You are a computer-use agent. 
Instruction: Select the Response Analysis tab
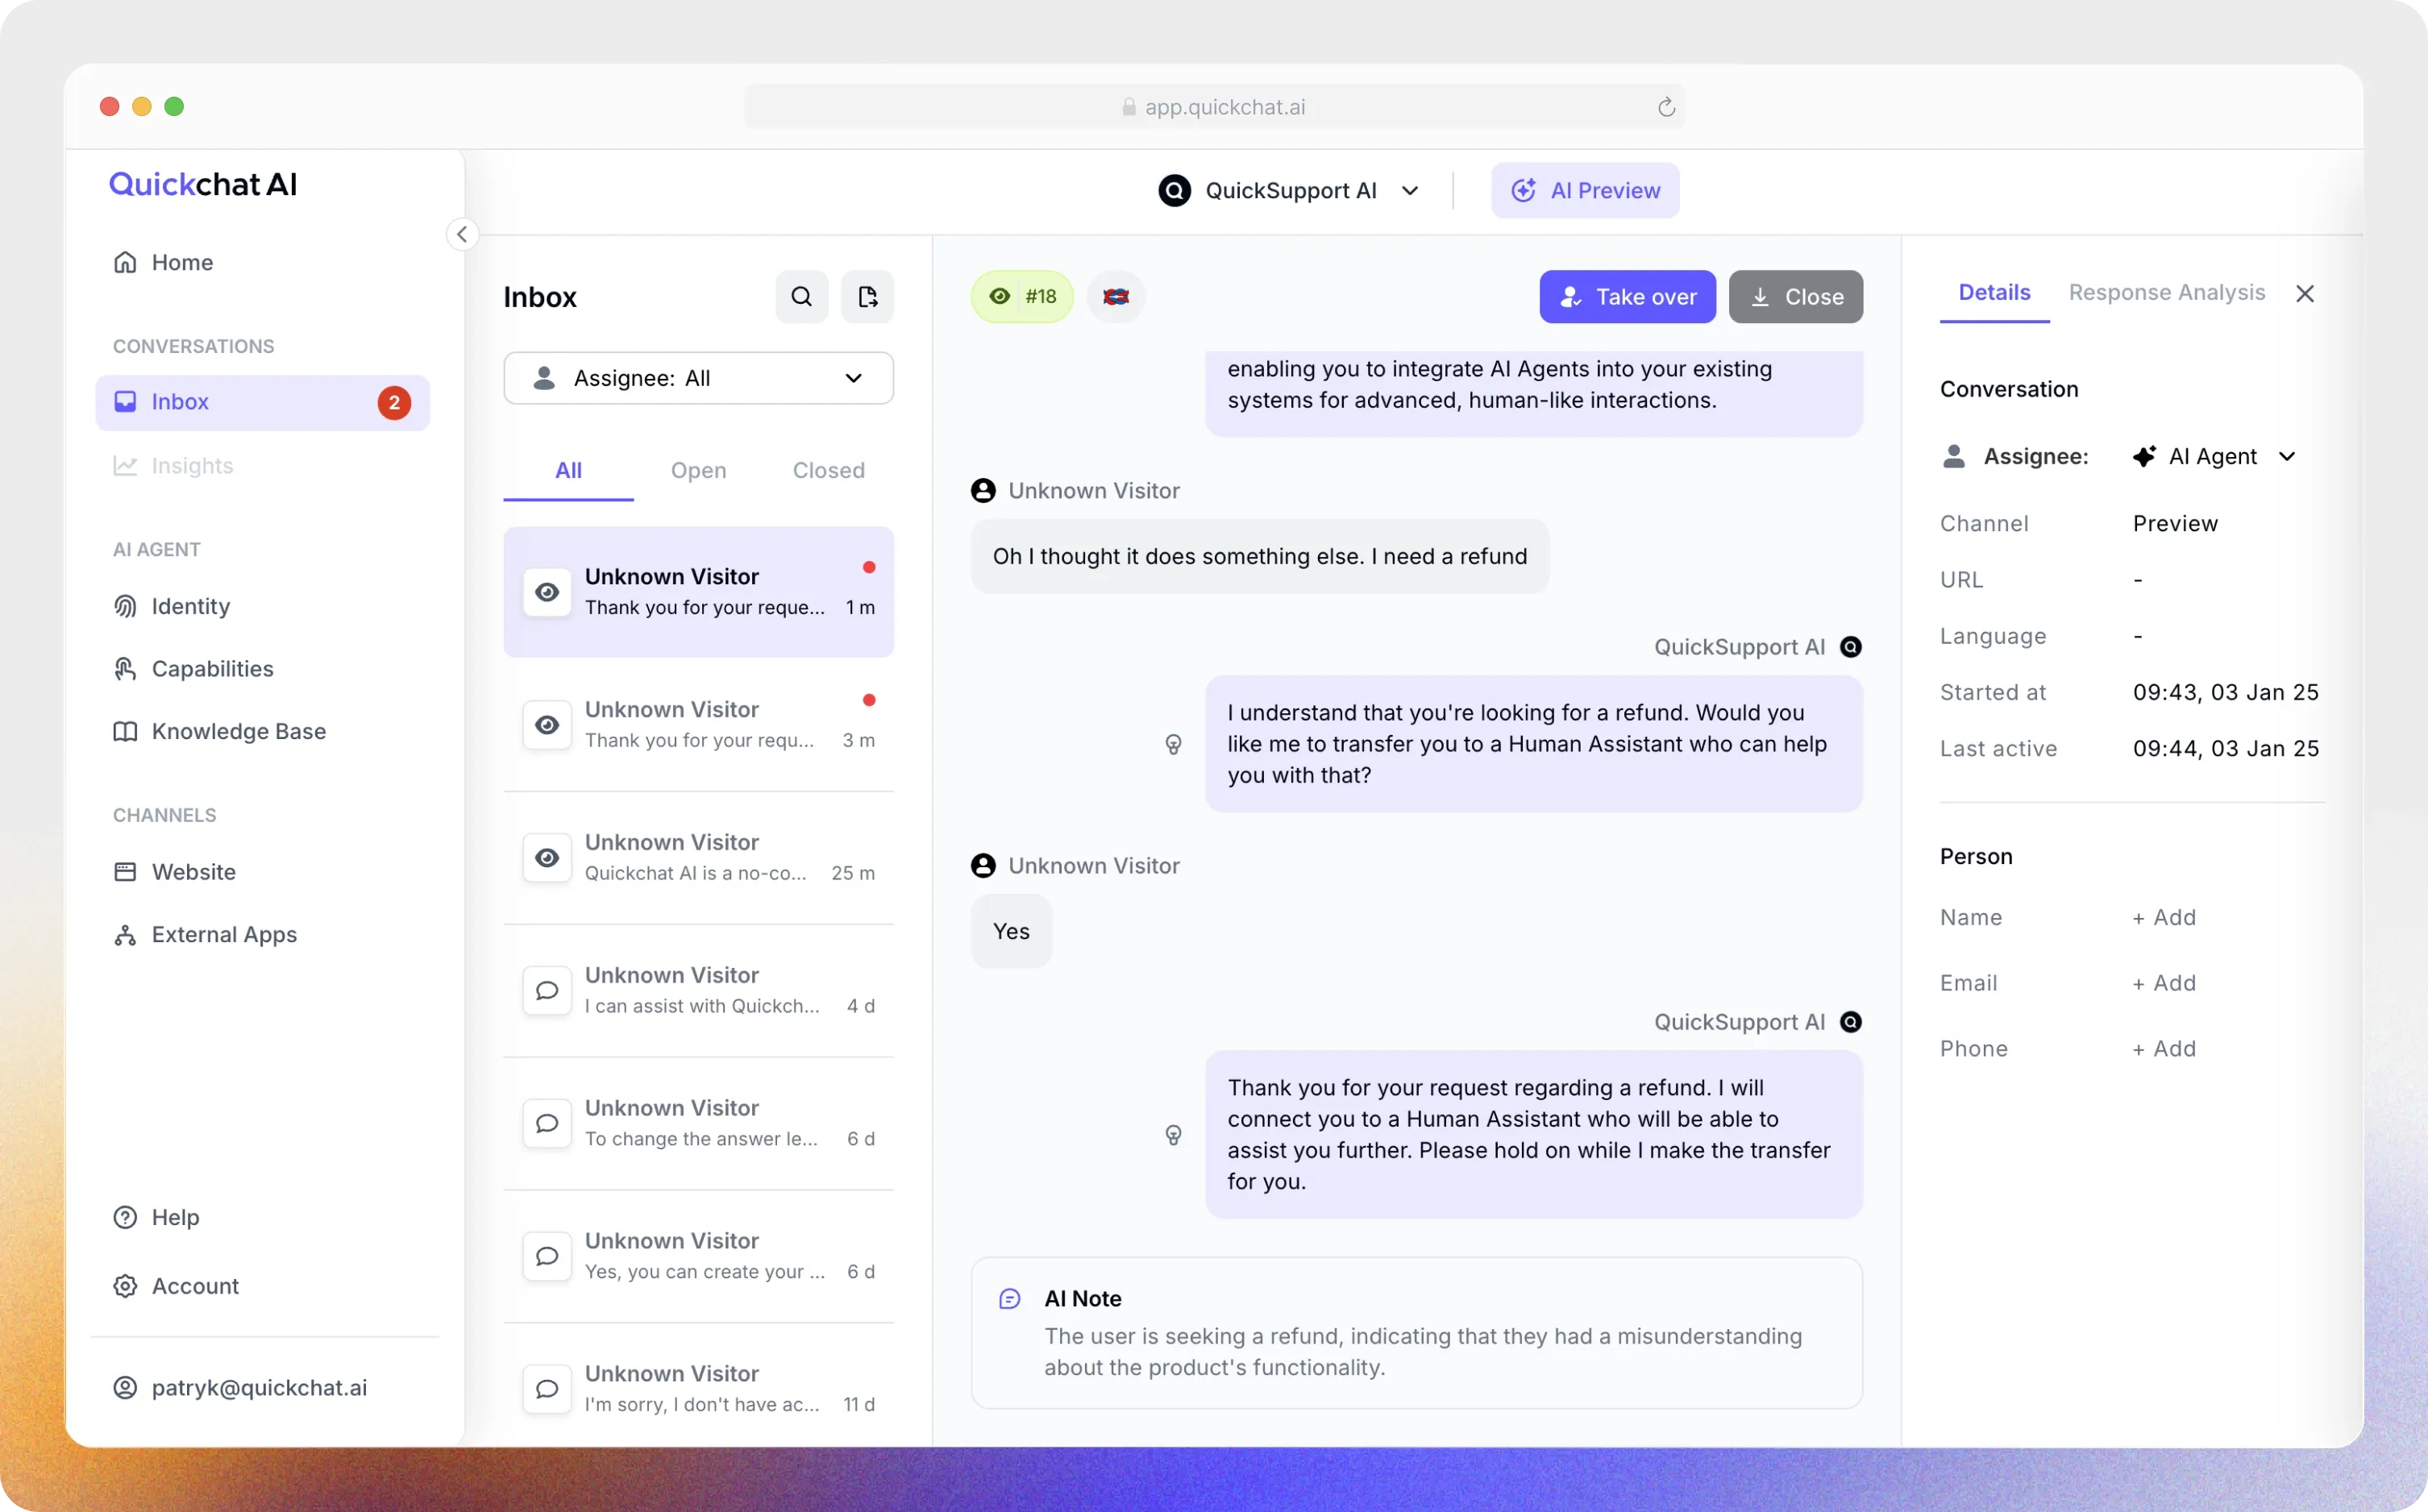click(x=2167, y=292)
